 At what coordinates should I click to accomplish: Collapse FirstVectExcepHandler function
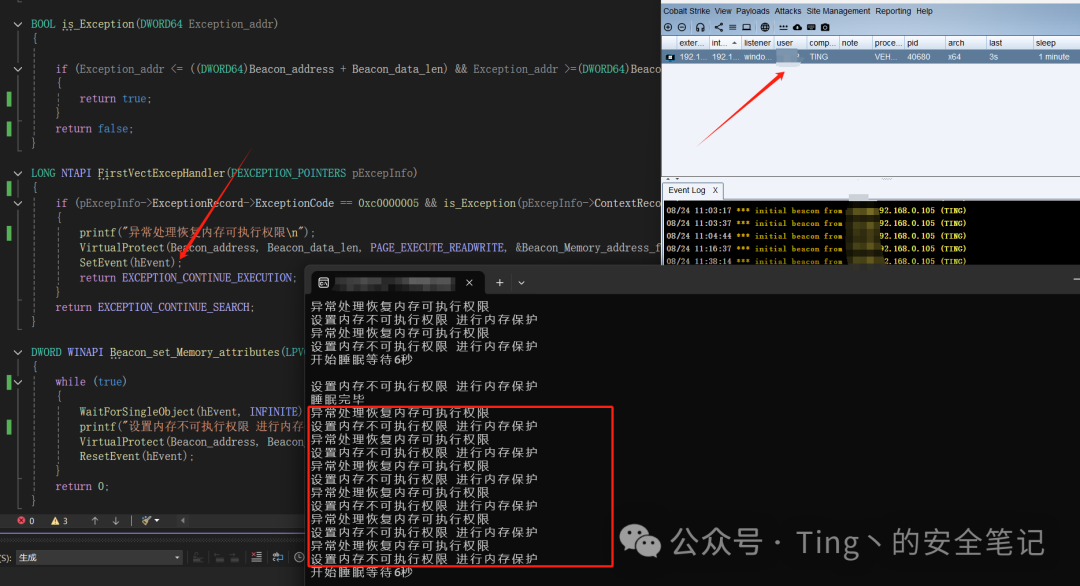(x=18, y=174)
